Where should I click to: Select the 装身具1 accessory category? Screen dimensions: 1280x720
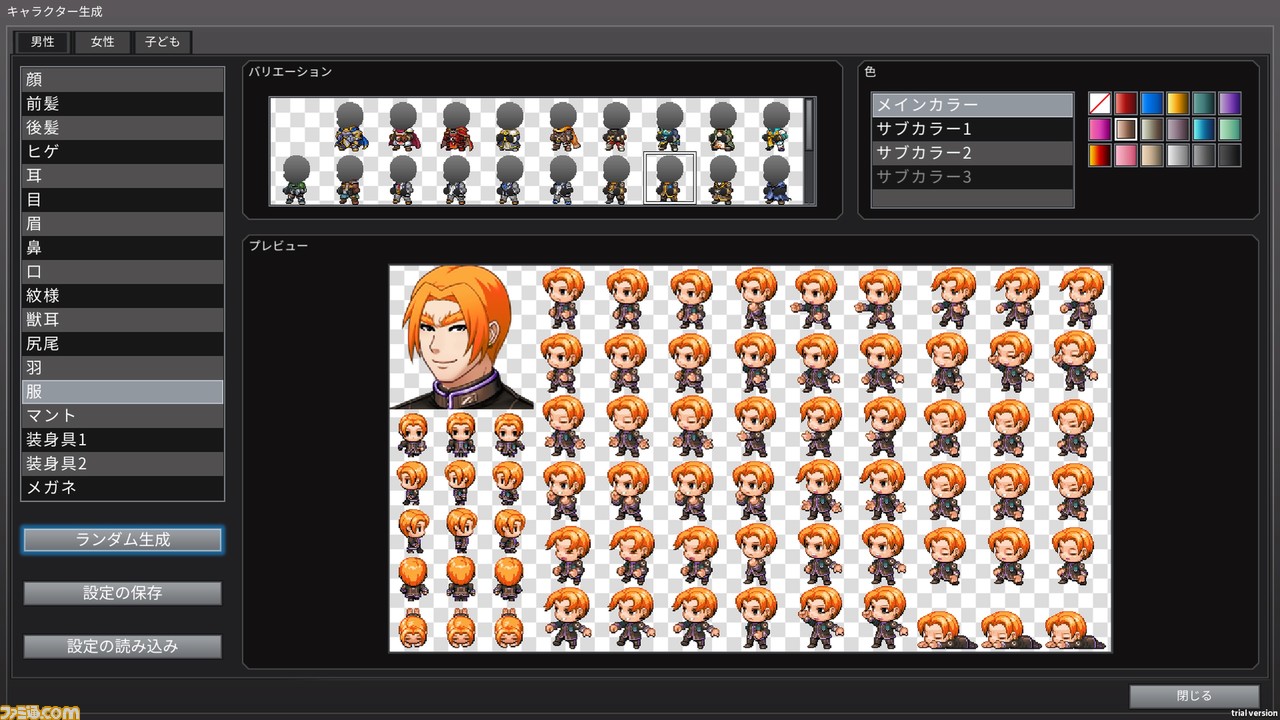122,439
